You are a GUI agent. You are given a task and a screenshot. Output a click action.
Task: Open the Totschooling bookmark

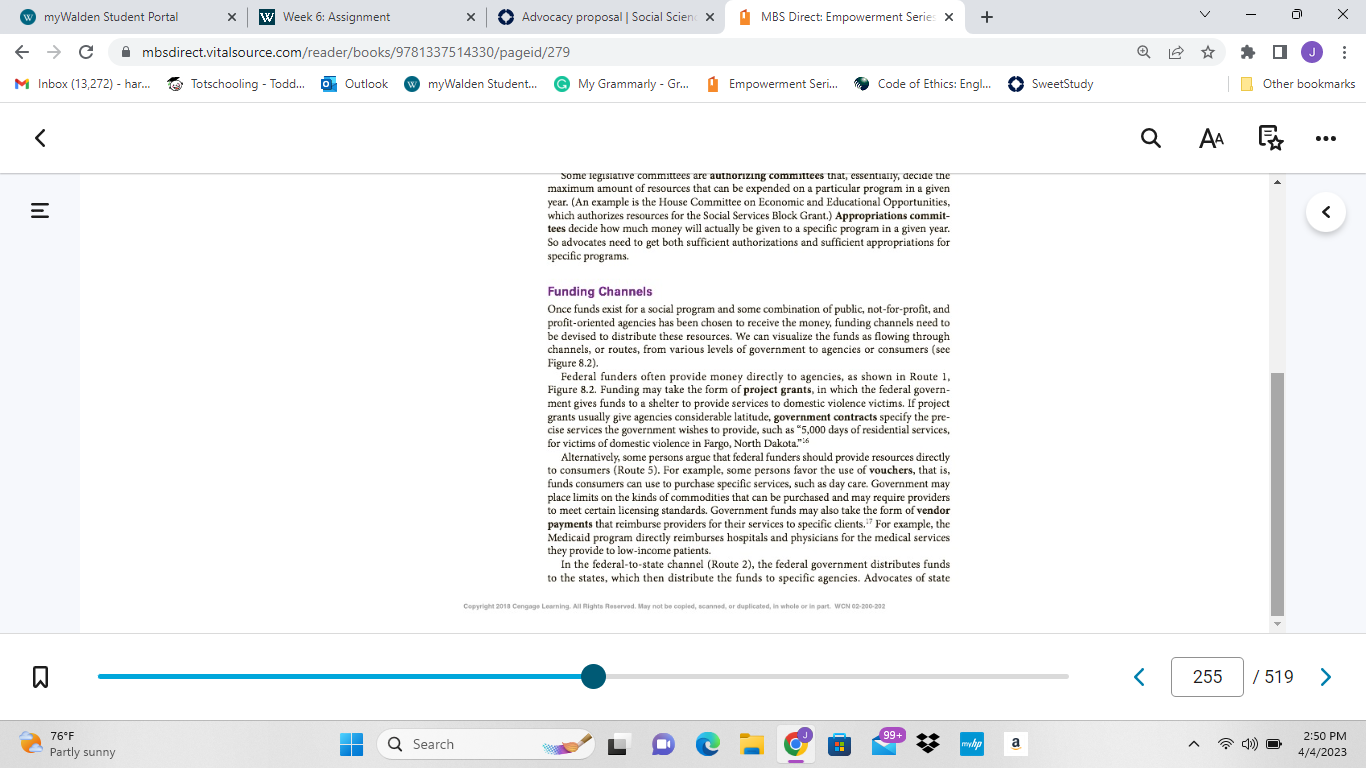(x=237, y=84)
